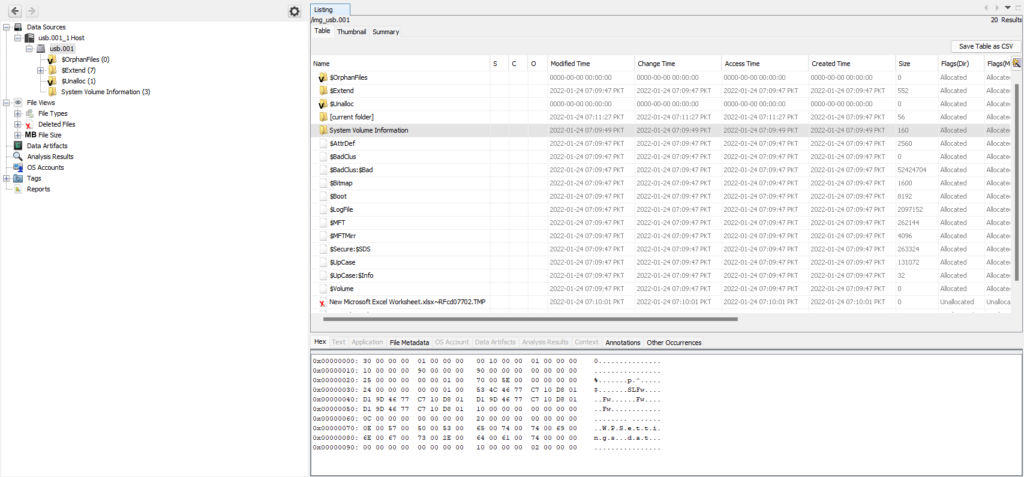1024x477 pixels.
Task: Expand the Deleted Files node
Action: tap(18, 124)
